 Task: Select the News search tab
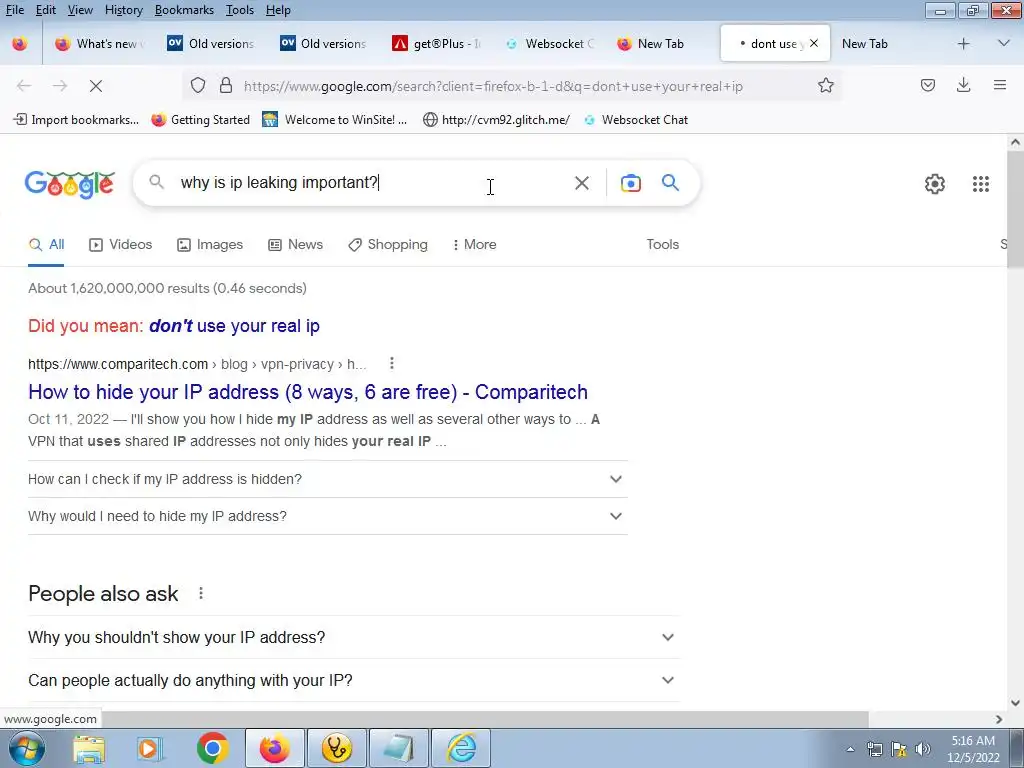click(295, 244)
